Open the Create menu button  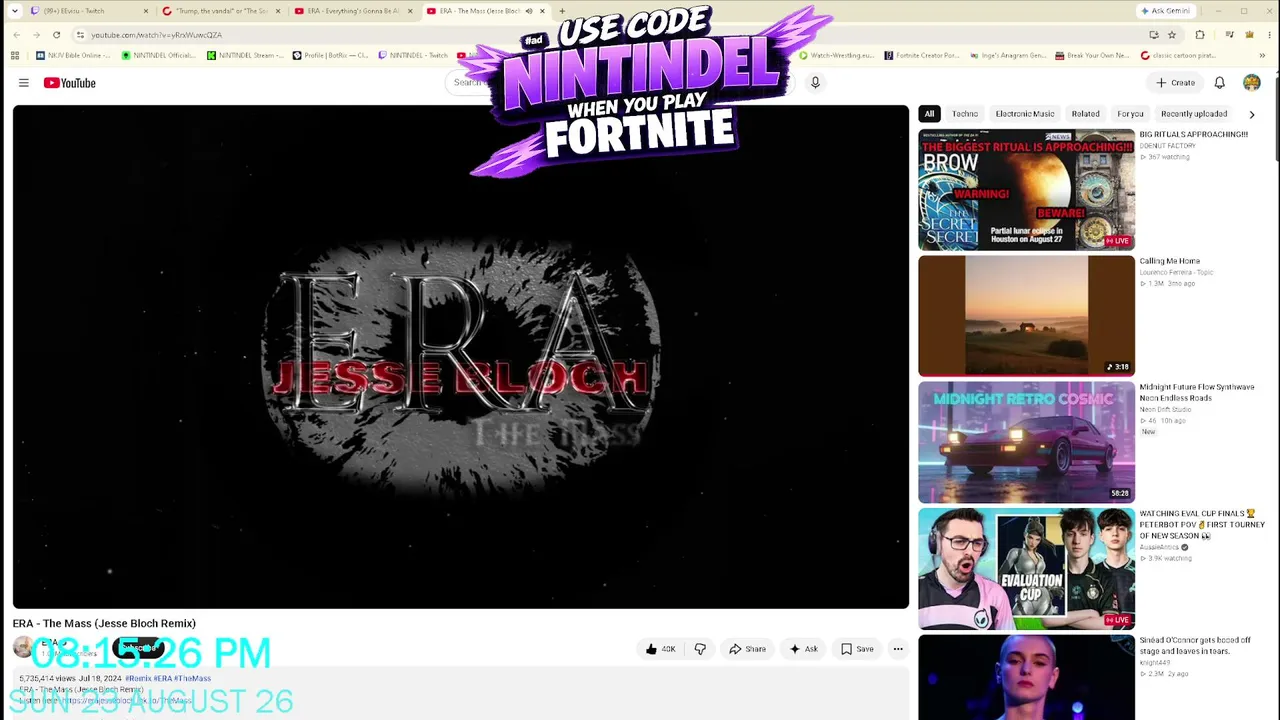pos(1175,83)
